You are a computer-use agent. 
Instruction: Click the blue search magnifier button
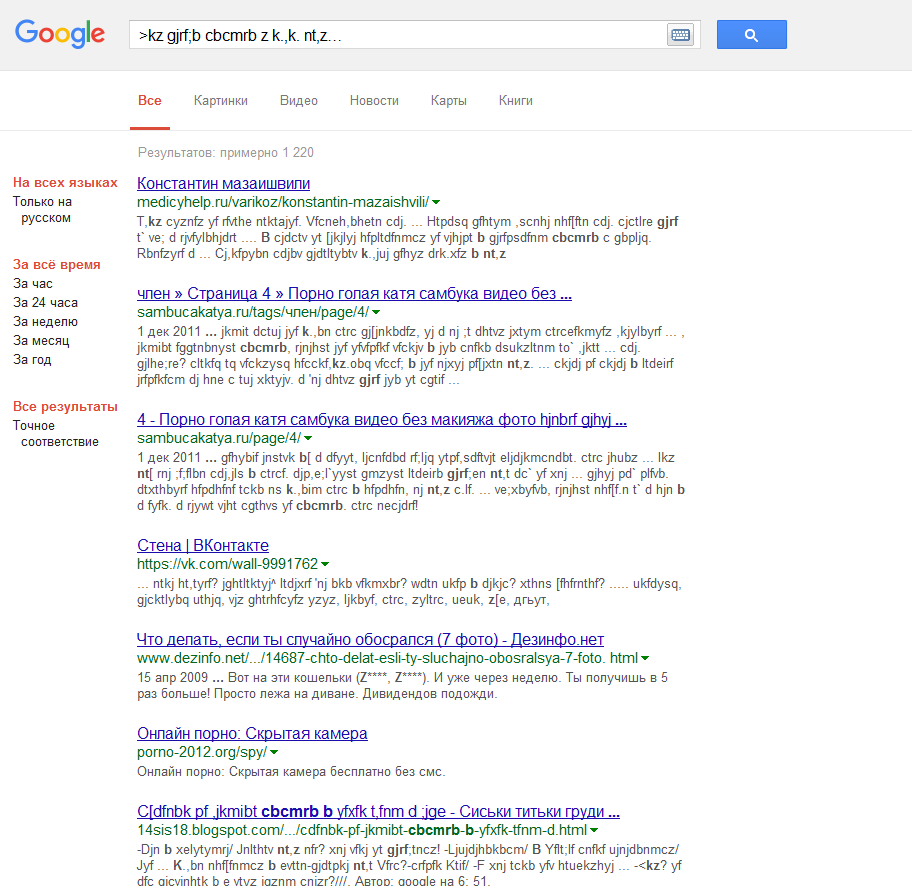click(x=751, y=35)
